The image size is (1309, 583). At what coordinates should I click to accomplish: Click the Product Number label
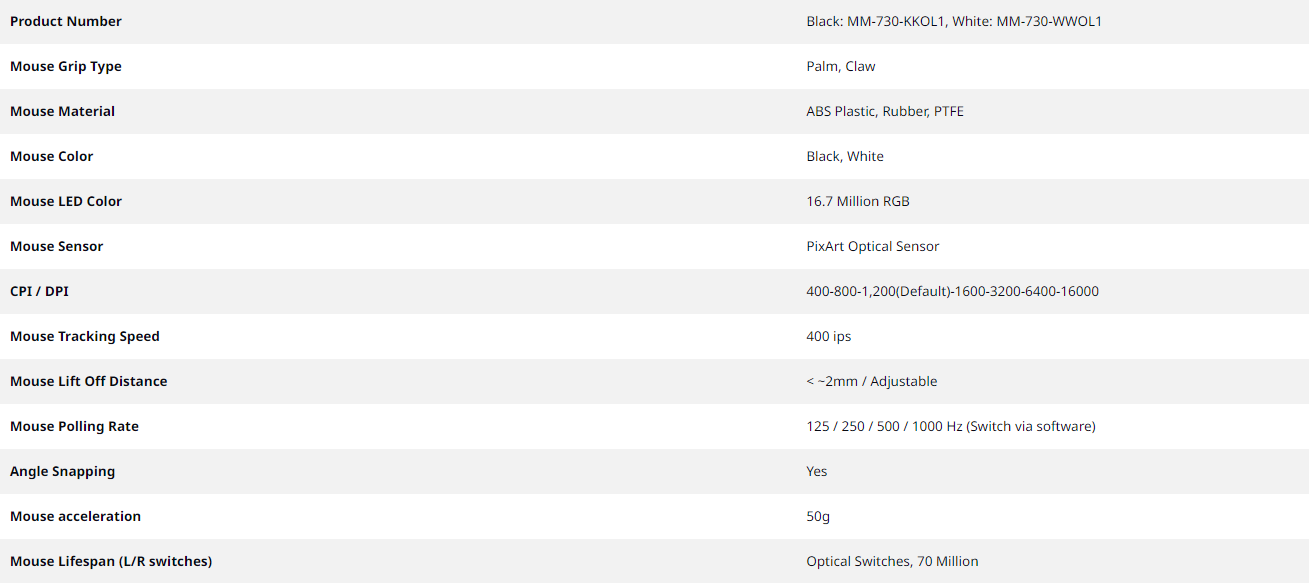pyautogui.click(x=66, y=21)
